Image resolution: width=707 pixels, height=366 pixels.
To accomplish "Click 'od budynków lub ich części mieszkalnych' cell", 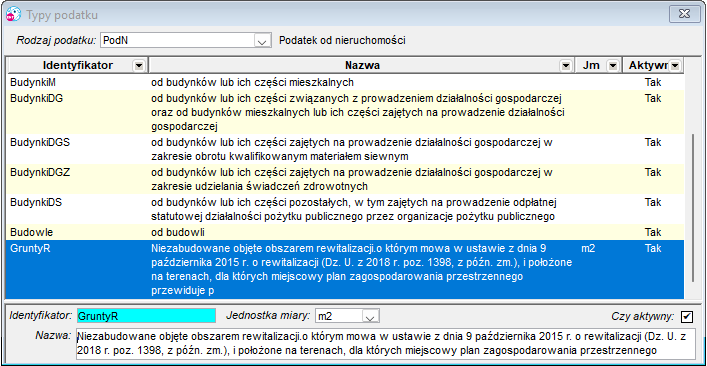I will [252, 83].
